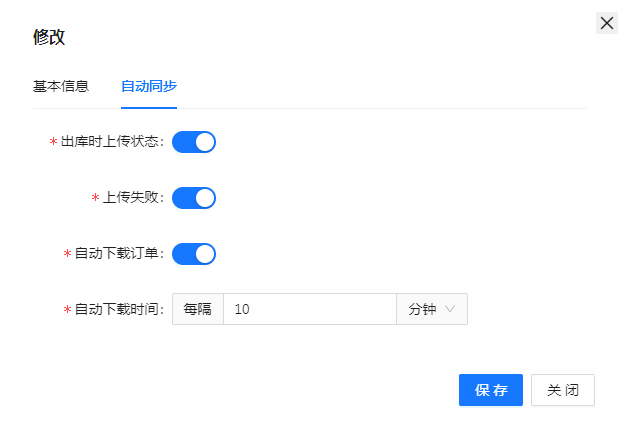Click the 每隔 prefix box
Viewport: 633px width, 428px height.
tap(198, 310)
